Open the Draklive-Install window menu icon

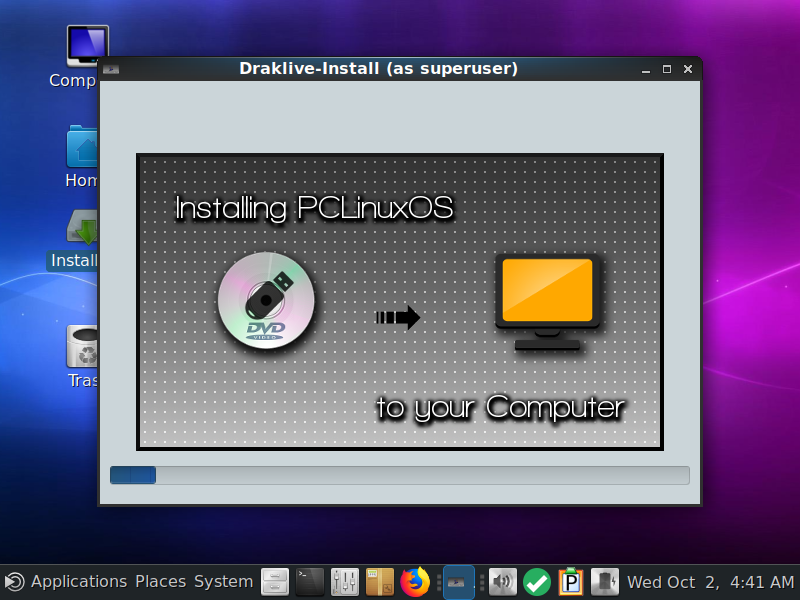pyautogui.click(x=111, y=69)
